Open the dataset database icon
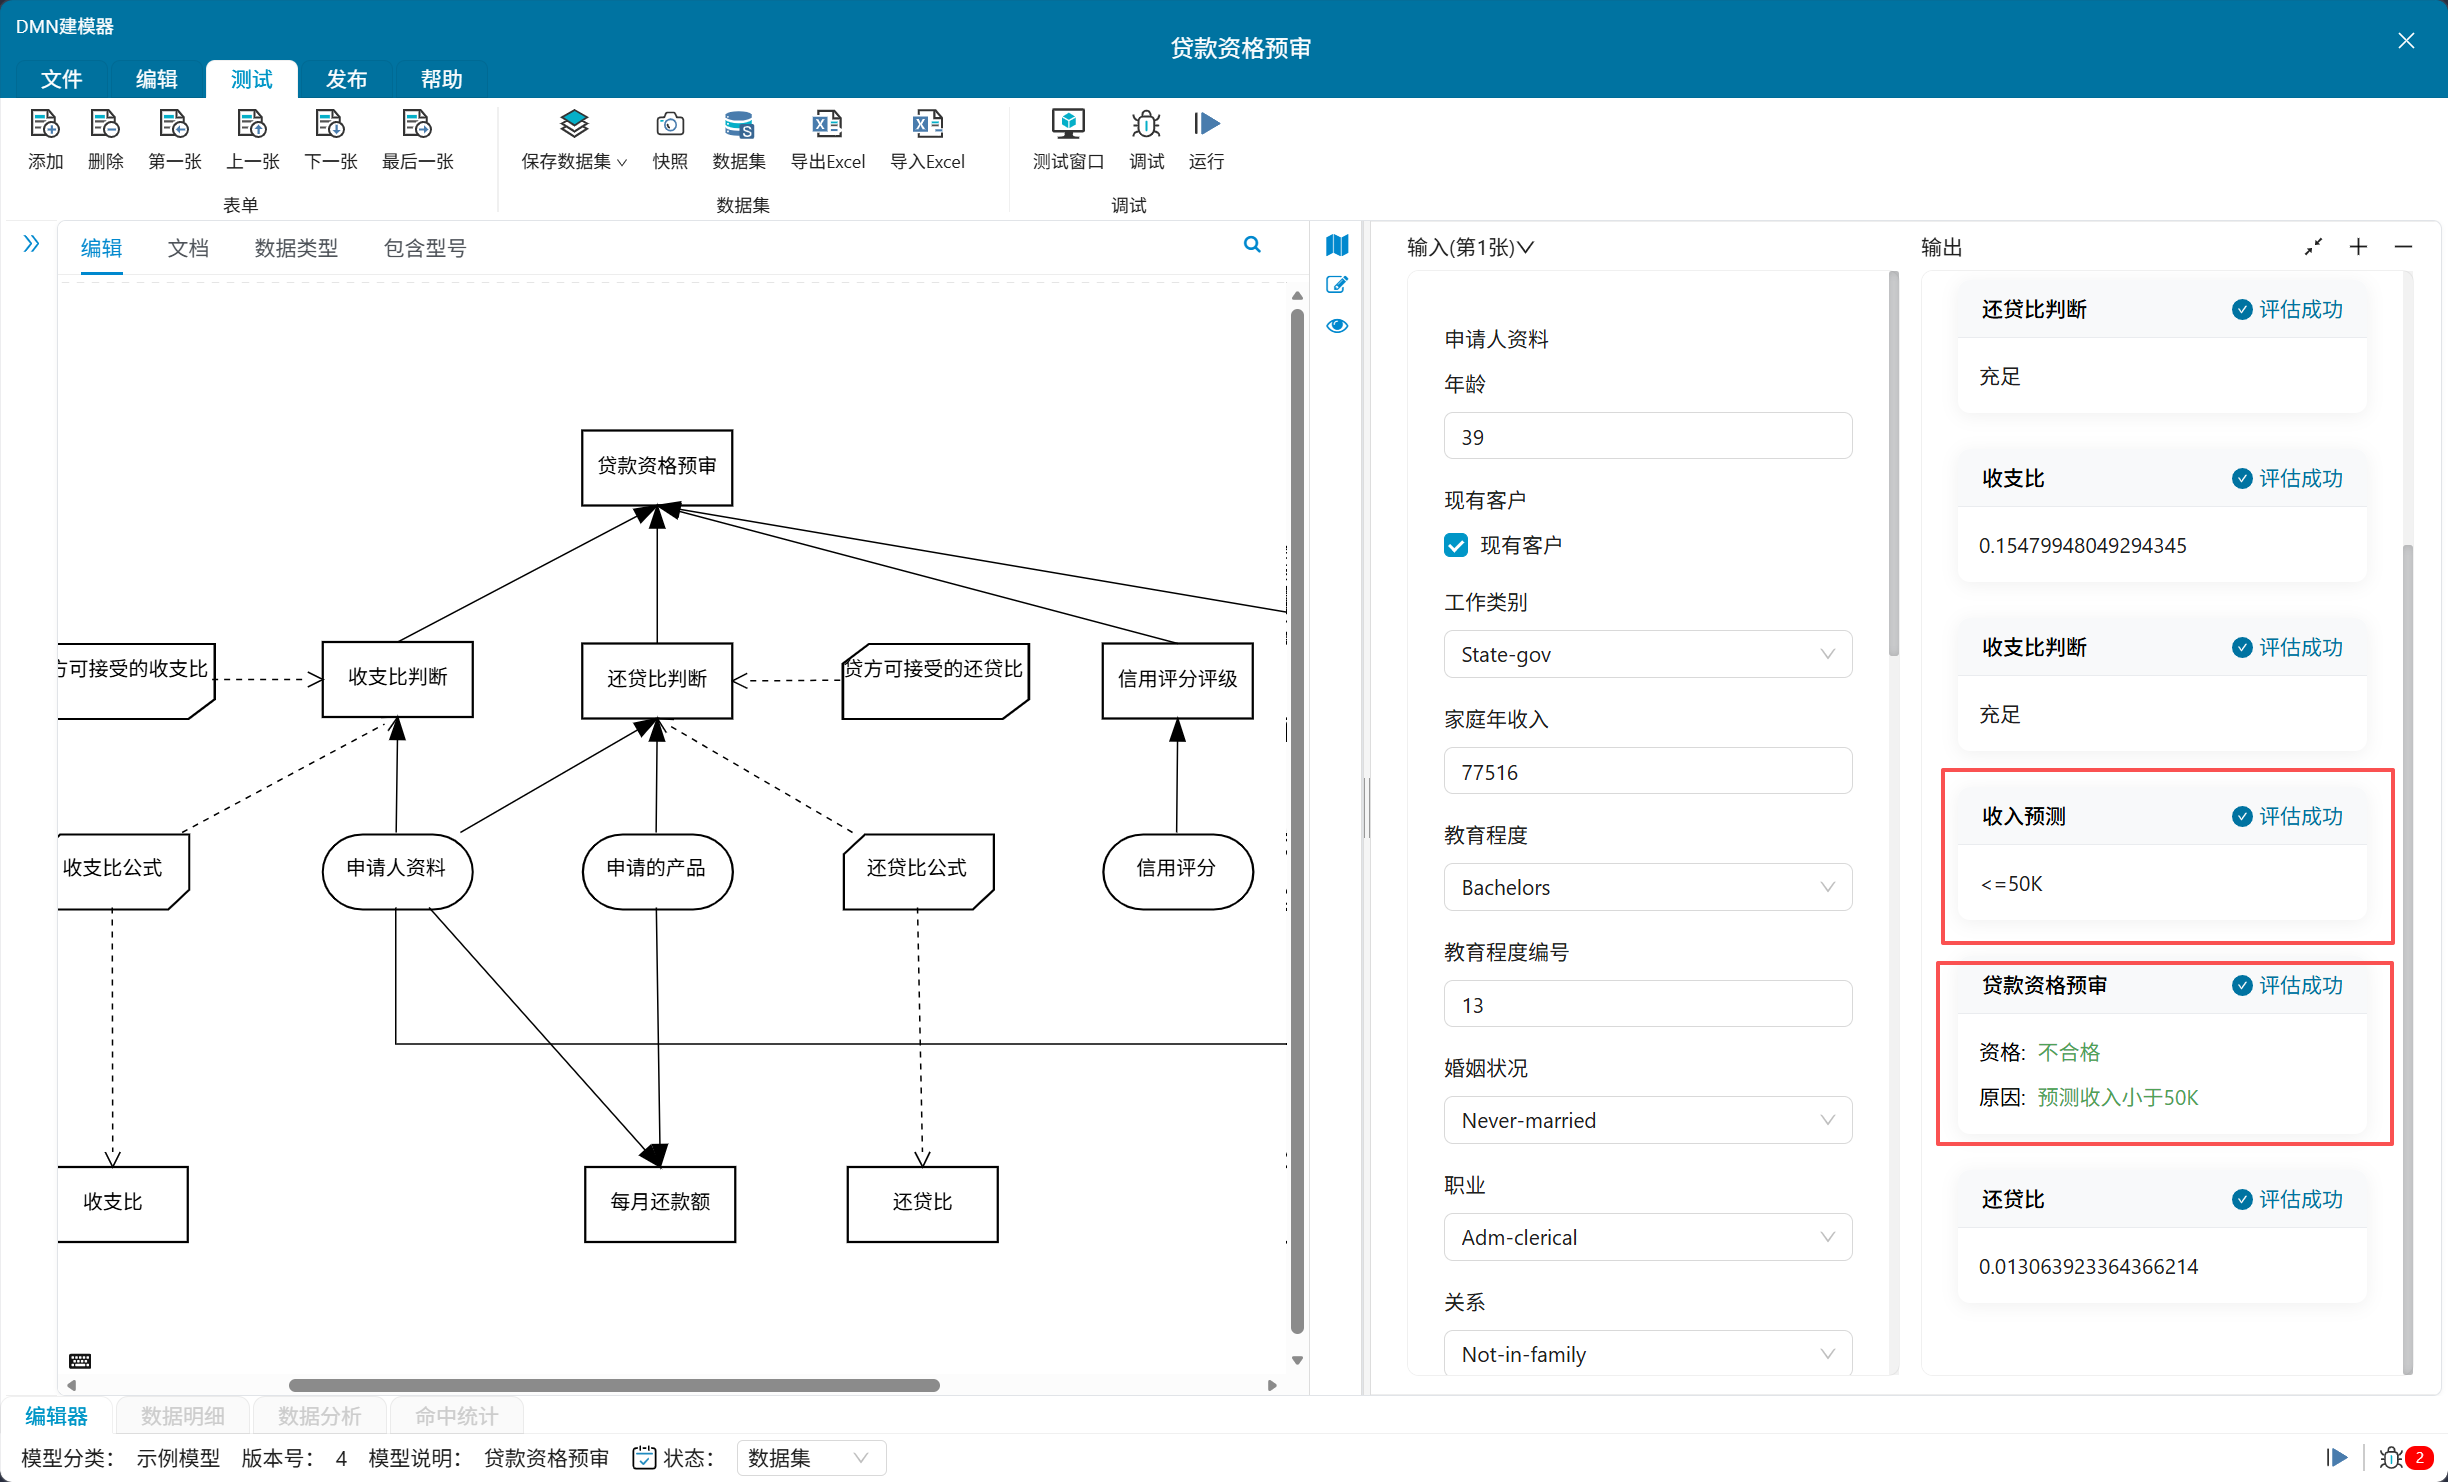Screen dimensions: 2448x1482 coord(738,125)
